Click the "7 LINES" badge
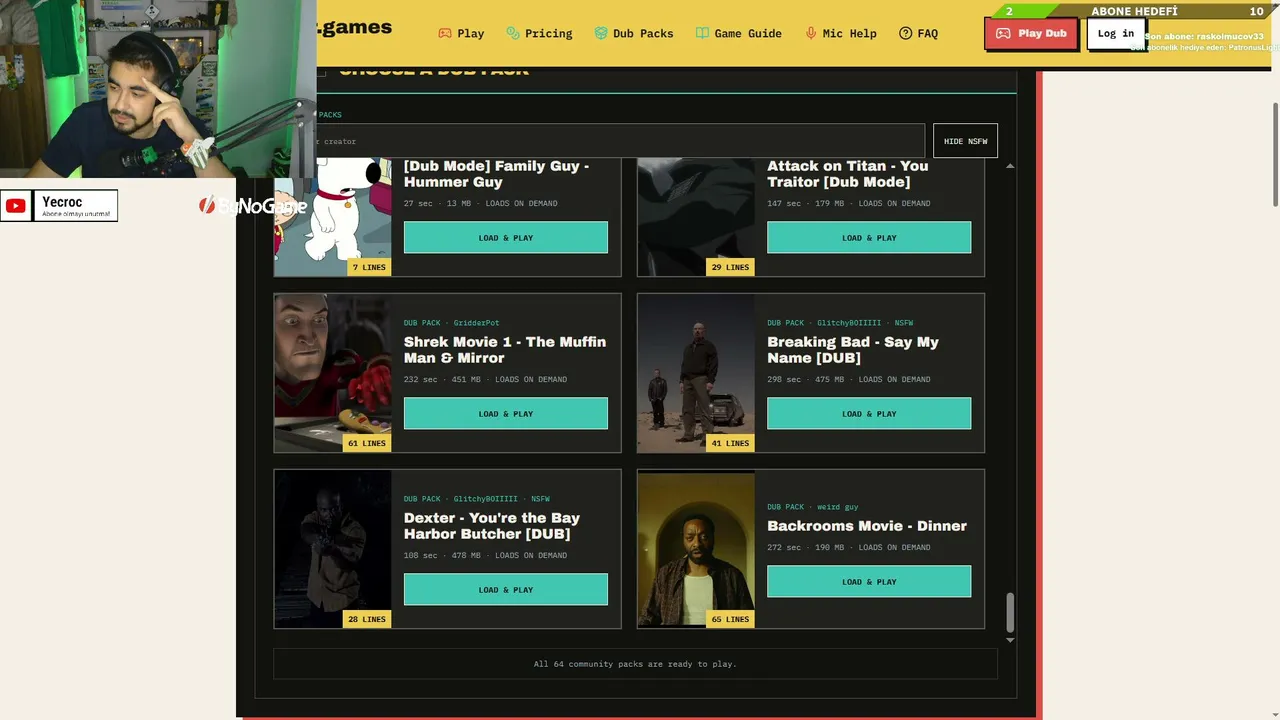 point(369,267)
